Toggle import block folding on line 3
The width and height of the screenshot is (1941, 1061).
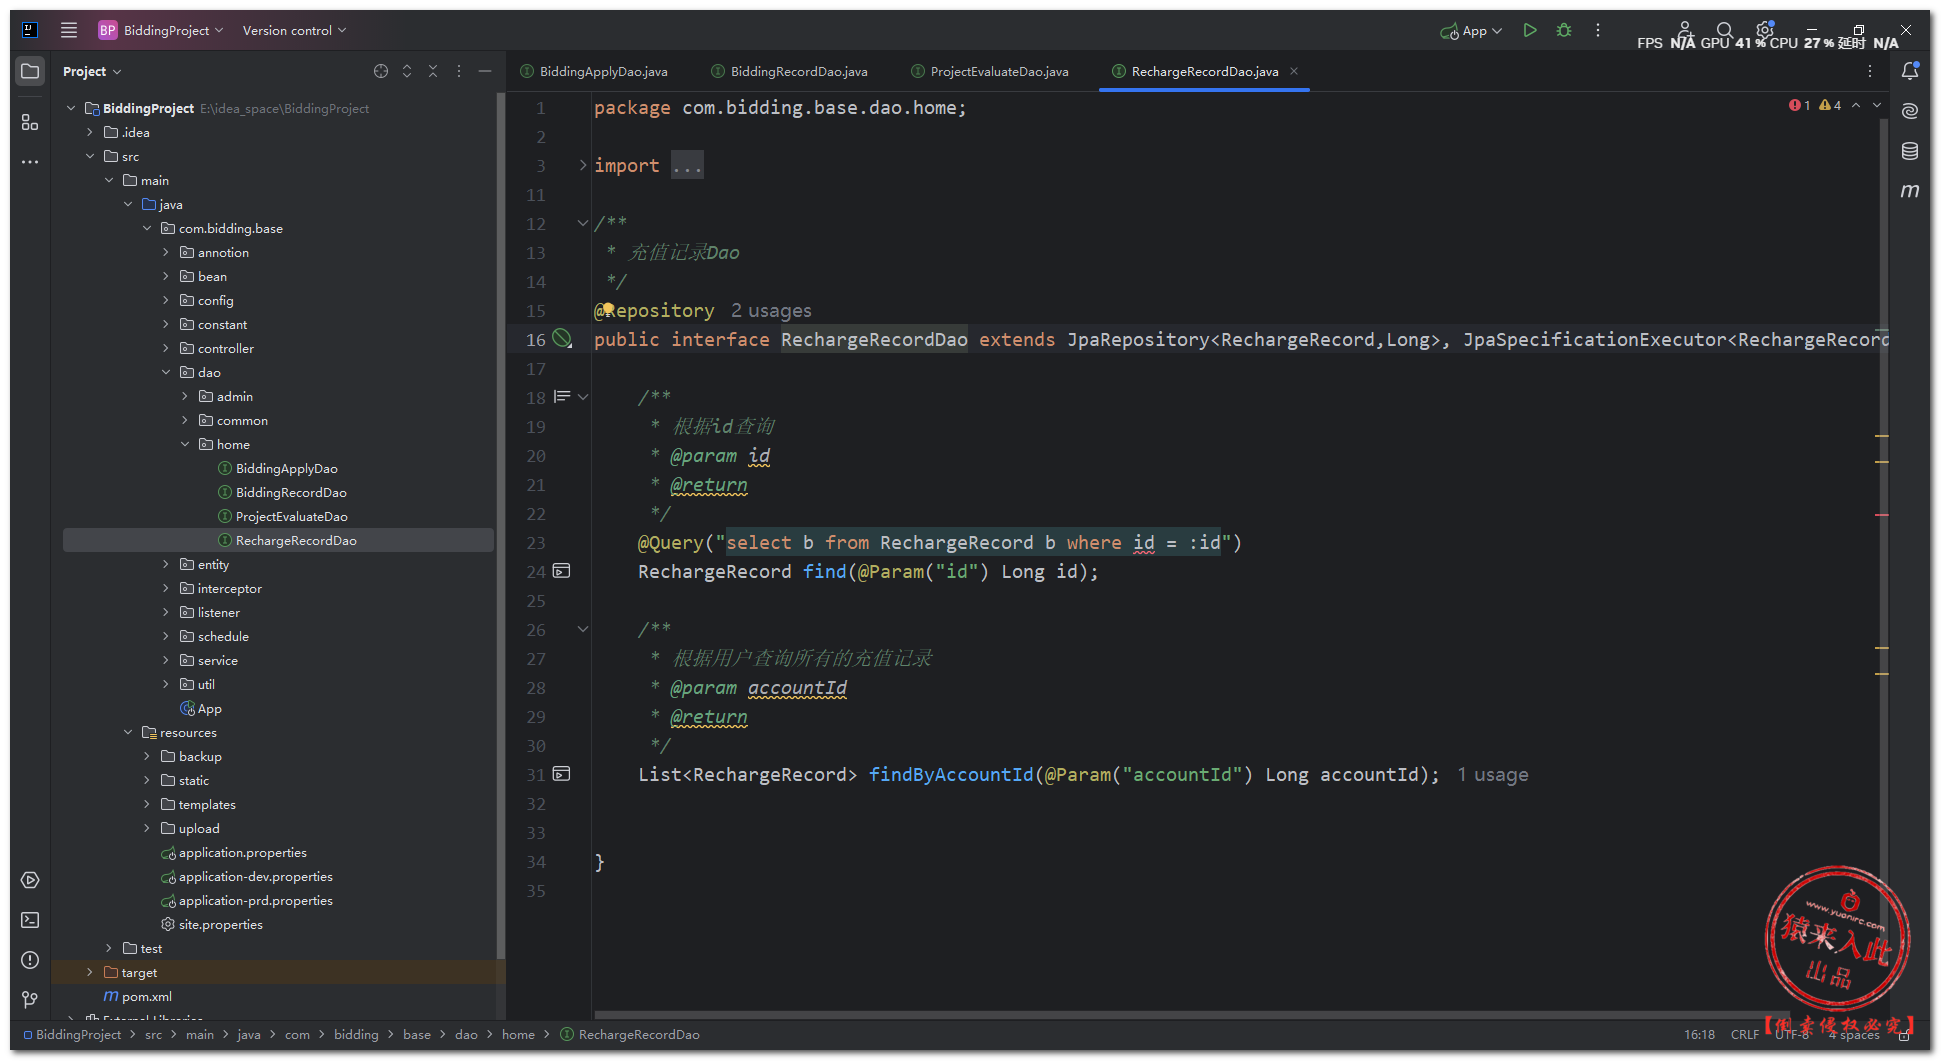pyautogui.click(x=582, y=165)
